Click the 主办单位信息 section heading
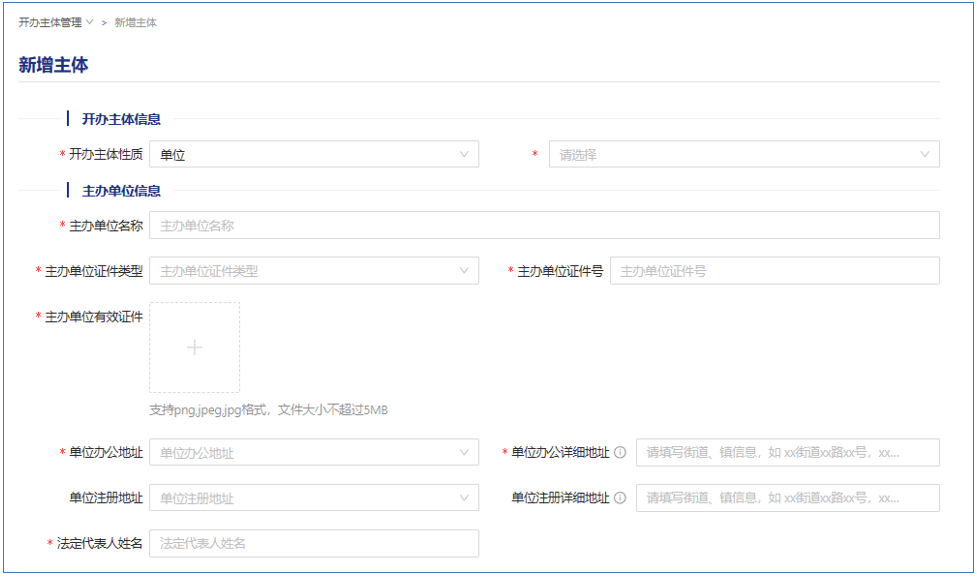The height and width of the screenshot is (577, 977). tap(121, 190)
